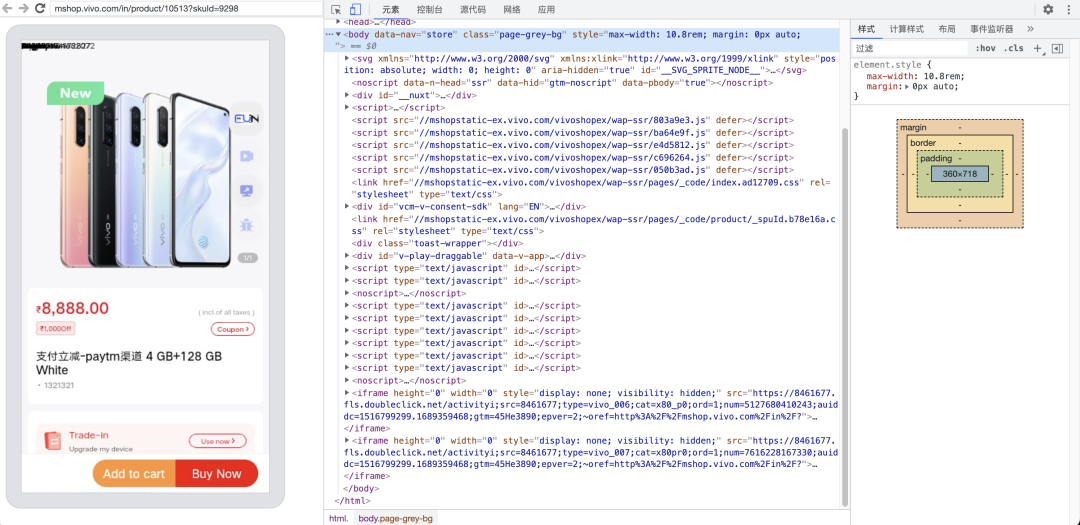Click the script row for ba64e9f.js
This screenshot has width=1080, height=525.
point(572,132)
